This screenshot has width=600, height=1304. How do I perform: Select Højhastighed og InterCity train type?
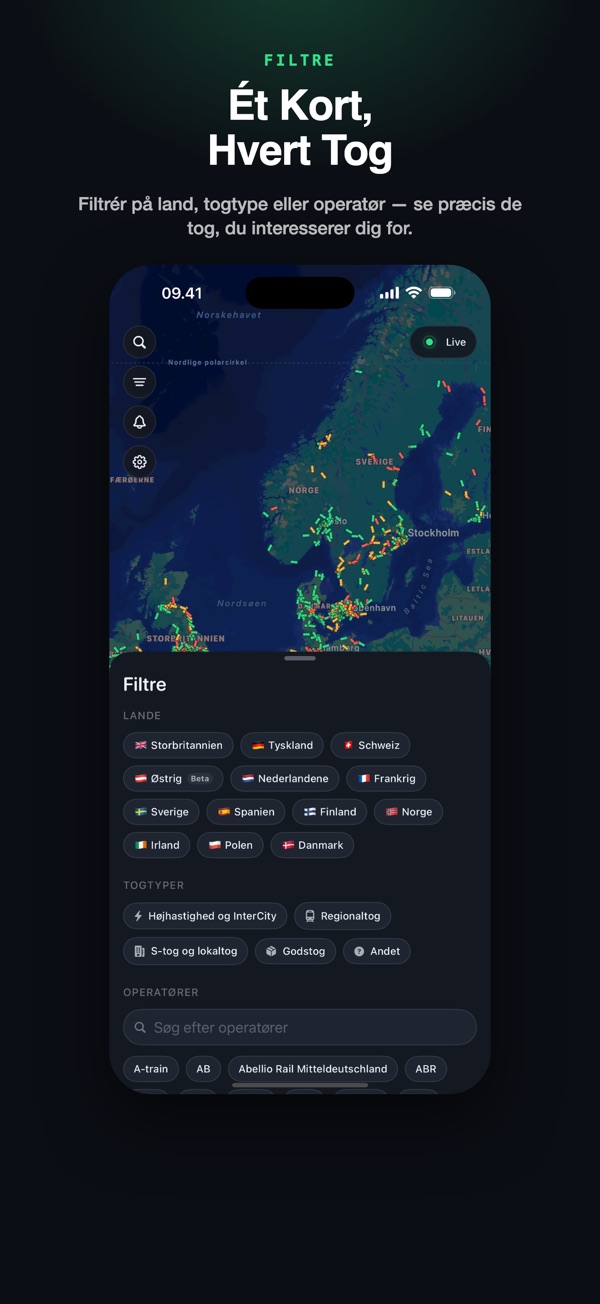point(205,915)
